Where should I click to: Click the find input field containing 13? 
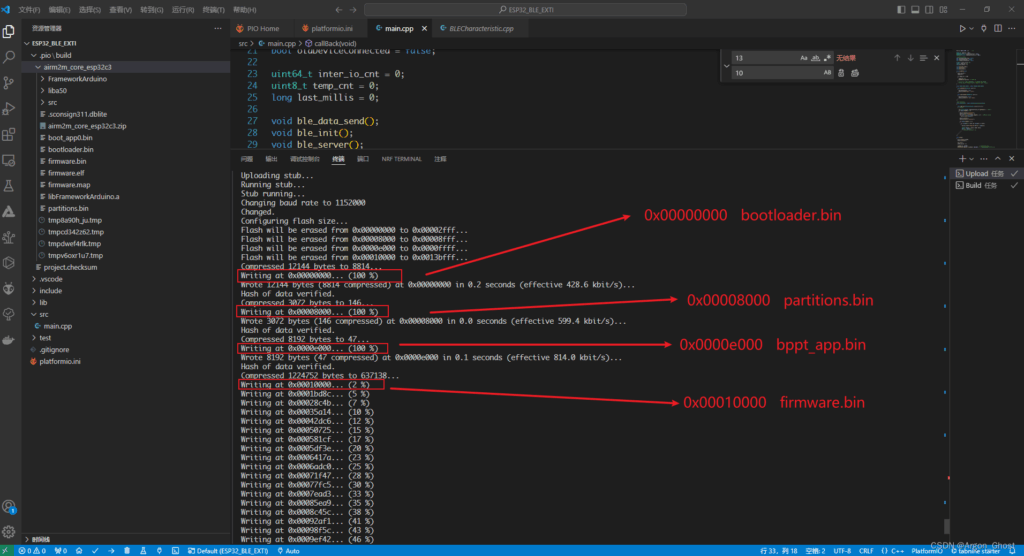pyautogui.click(x=760, y=58)
